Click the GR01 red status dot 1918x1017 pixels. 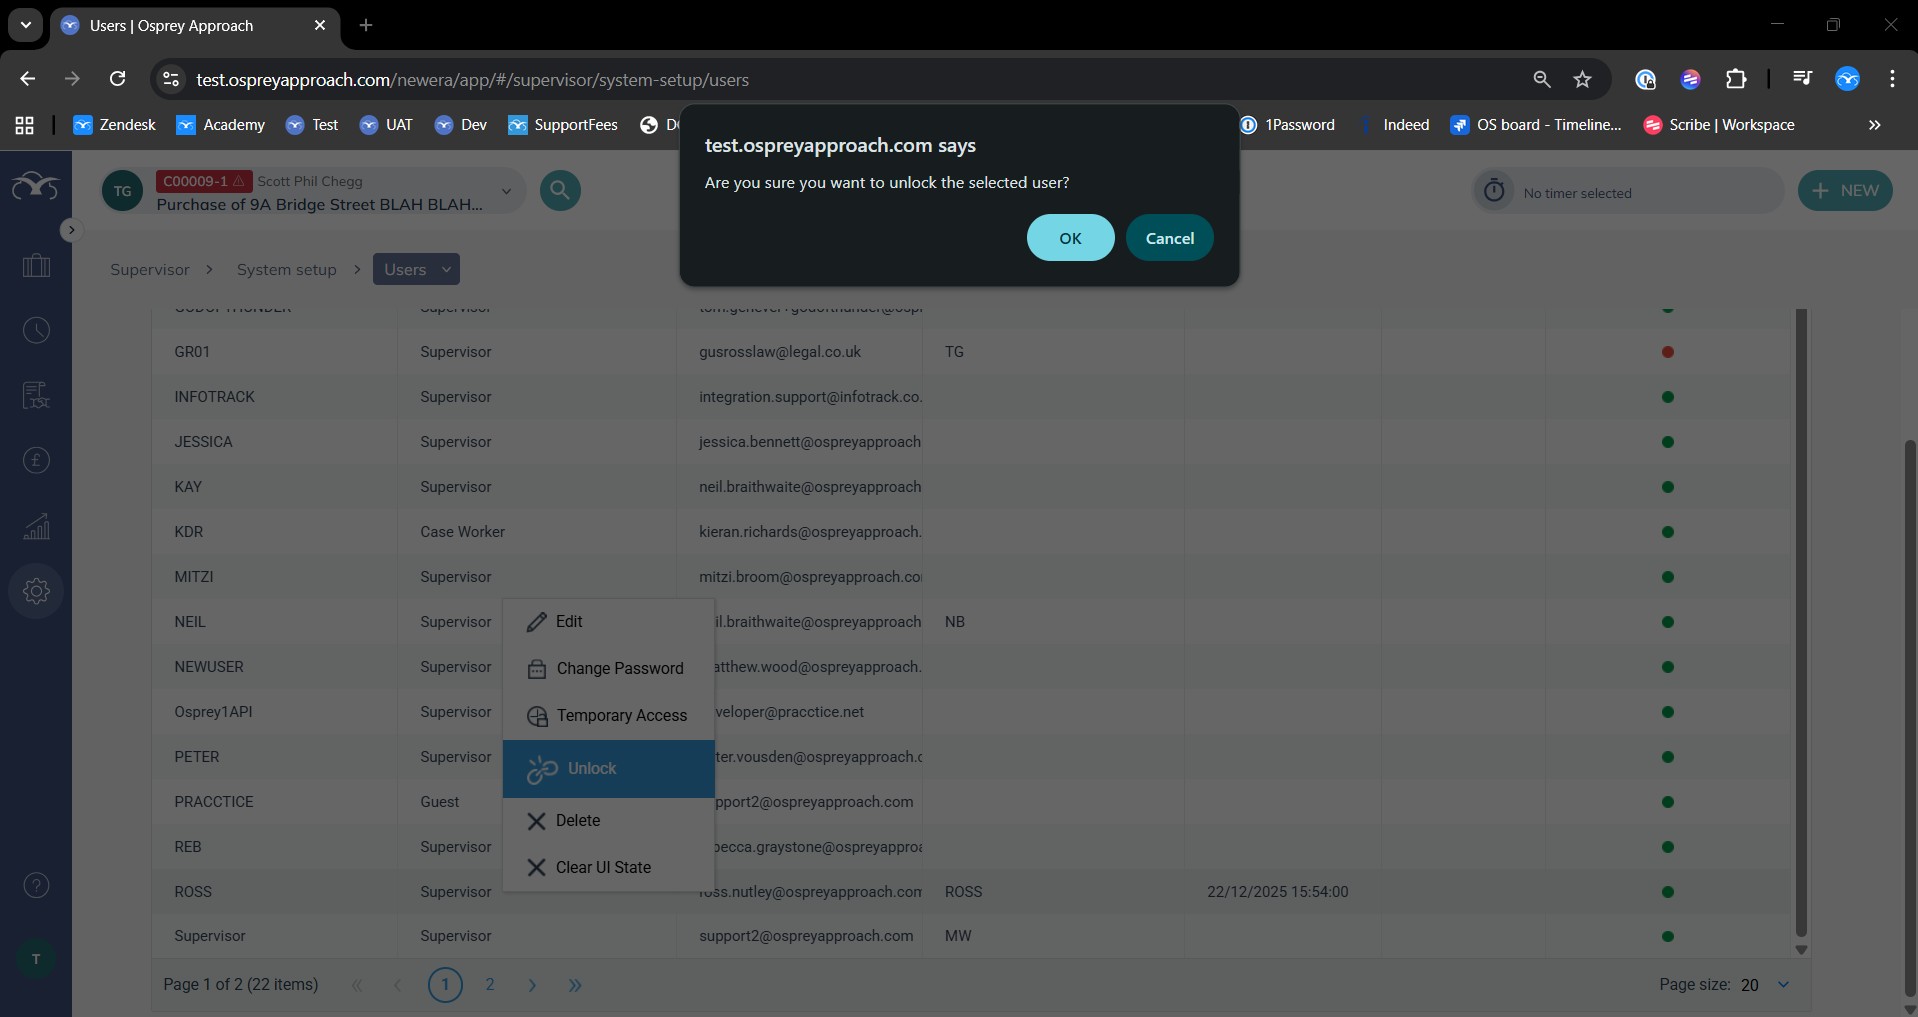(1667, 352)
